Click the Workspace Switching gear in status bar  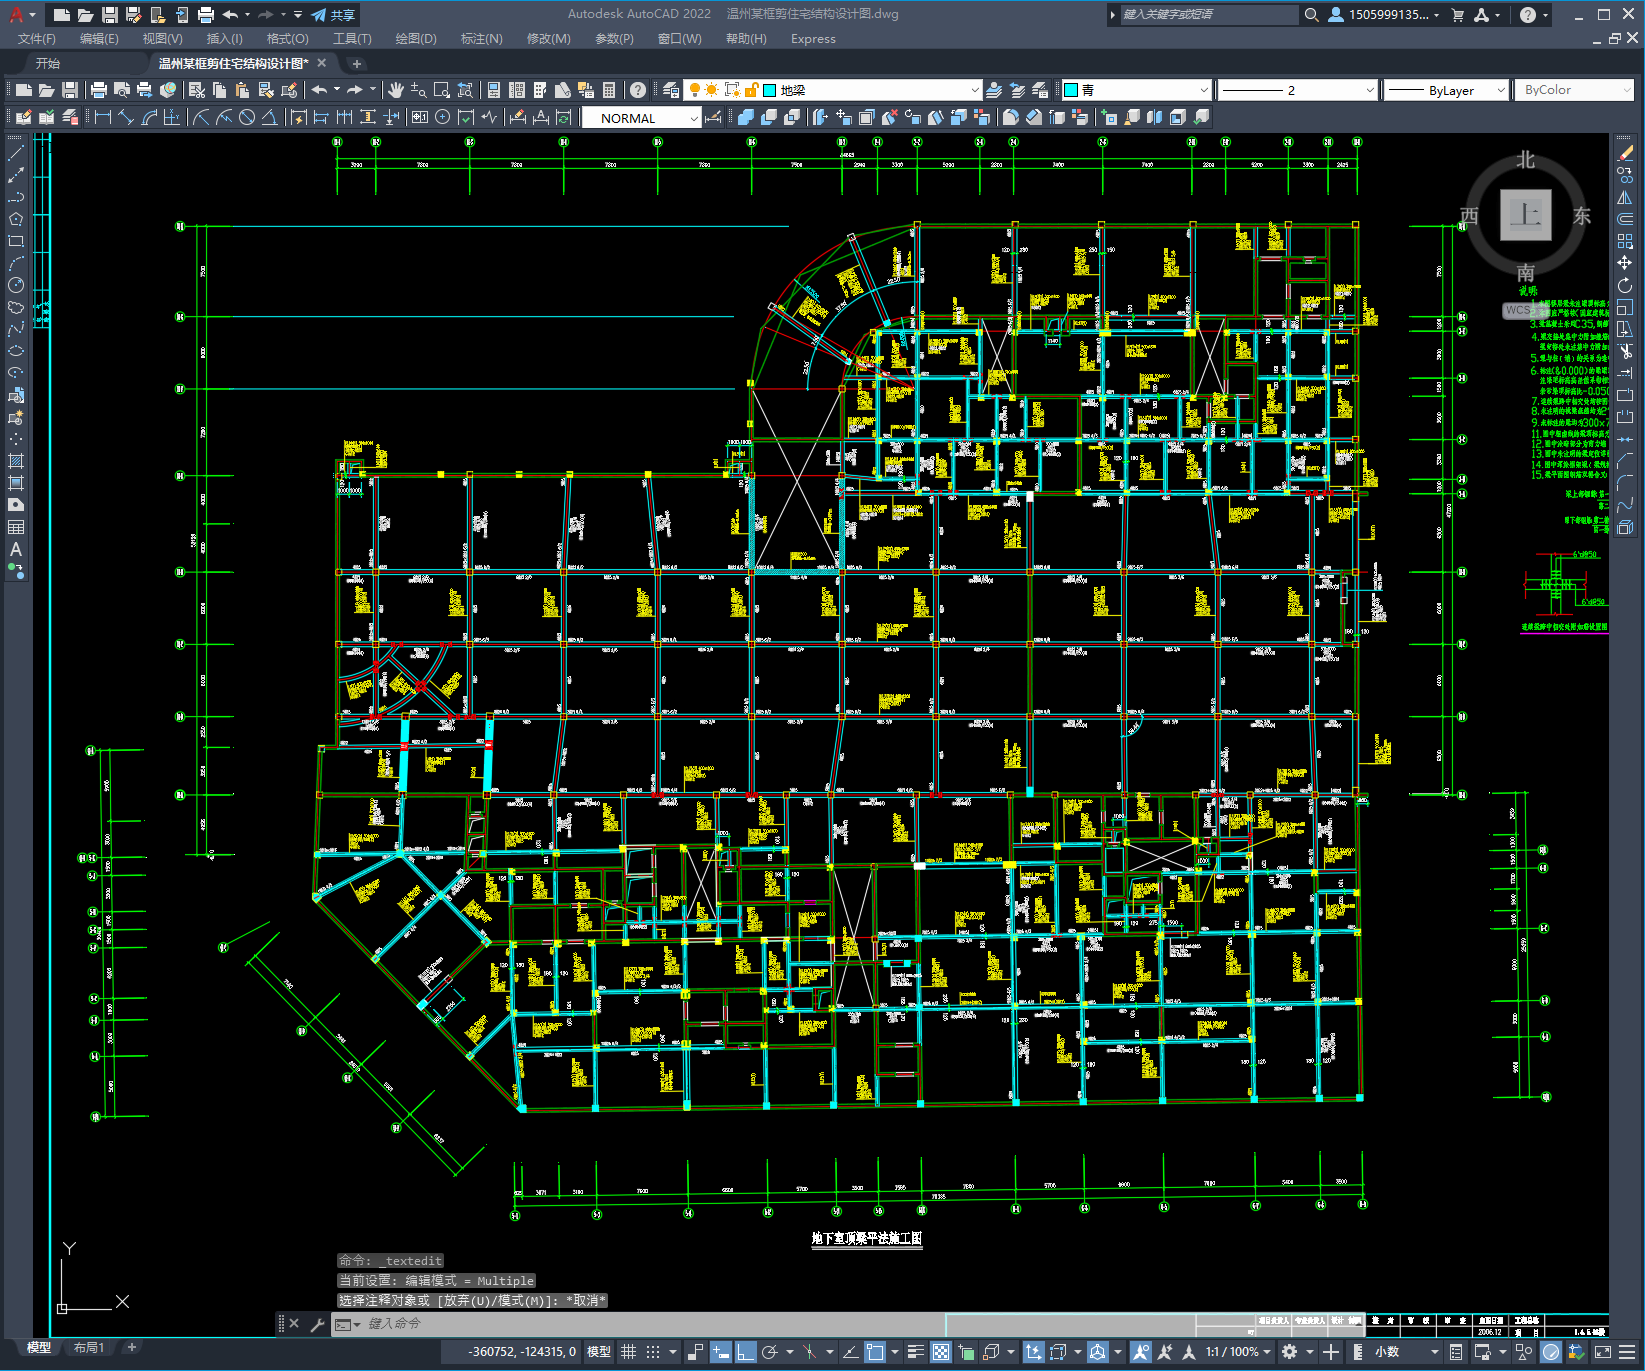click(x=1289, y=1352)
